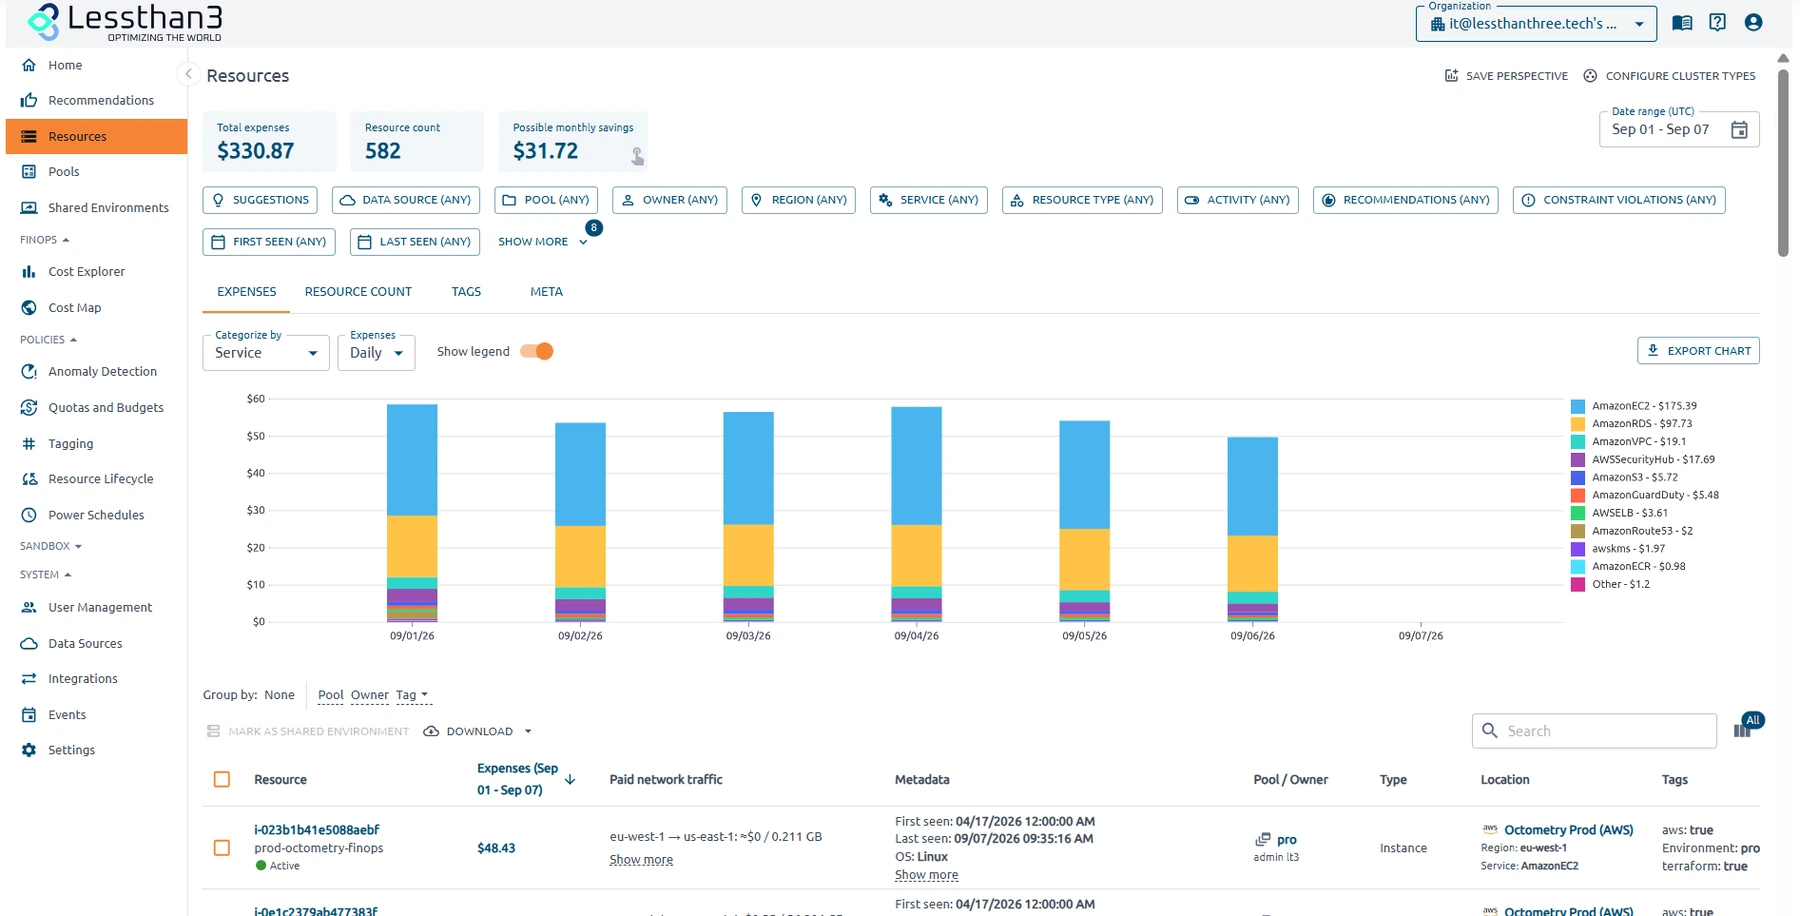Click the Save Perspective button
The width and height of the screenshot is (1800, 916).
(1506, 76)
